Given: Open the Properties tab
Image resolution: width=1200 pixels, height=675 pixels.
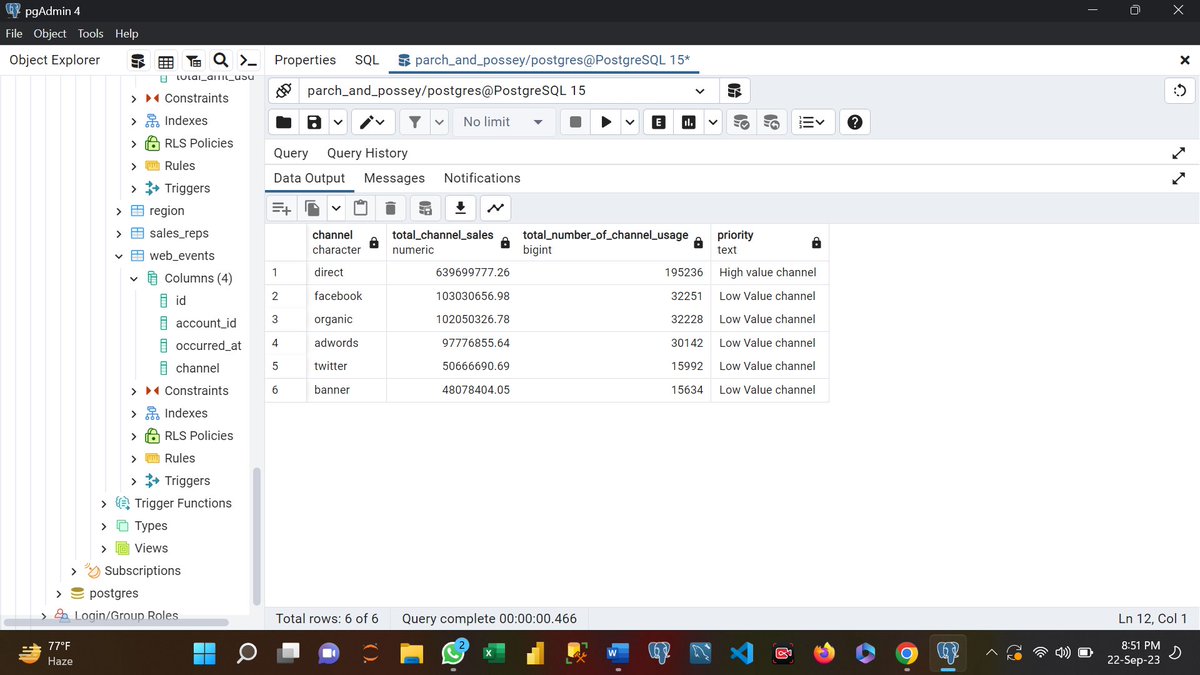Looking at the screenshot, I should pos(305,60).
